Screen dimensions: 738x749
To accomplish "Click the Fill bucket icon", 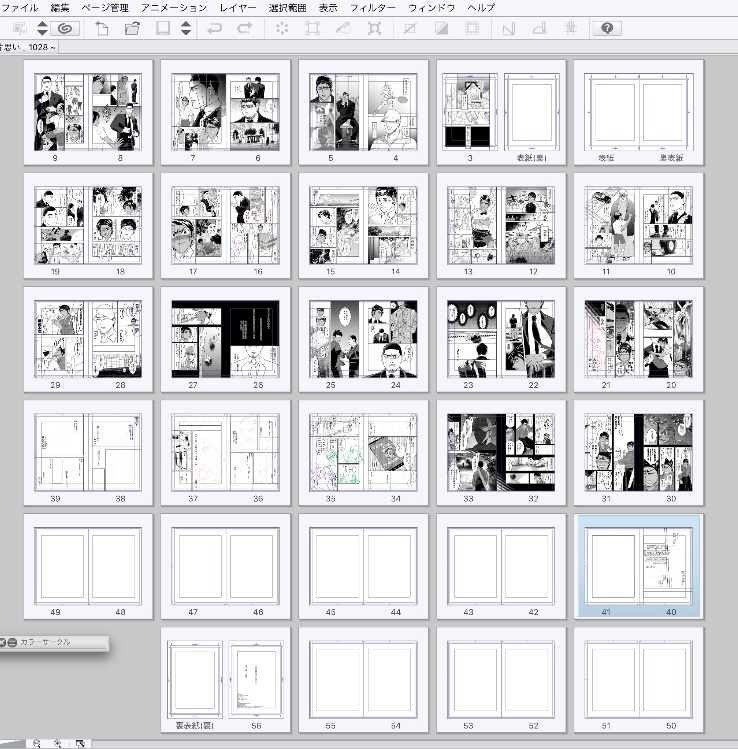I will tap(343, 28).
